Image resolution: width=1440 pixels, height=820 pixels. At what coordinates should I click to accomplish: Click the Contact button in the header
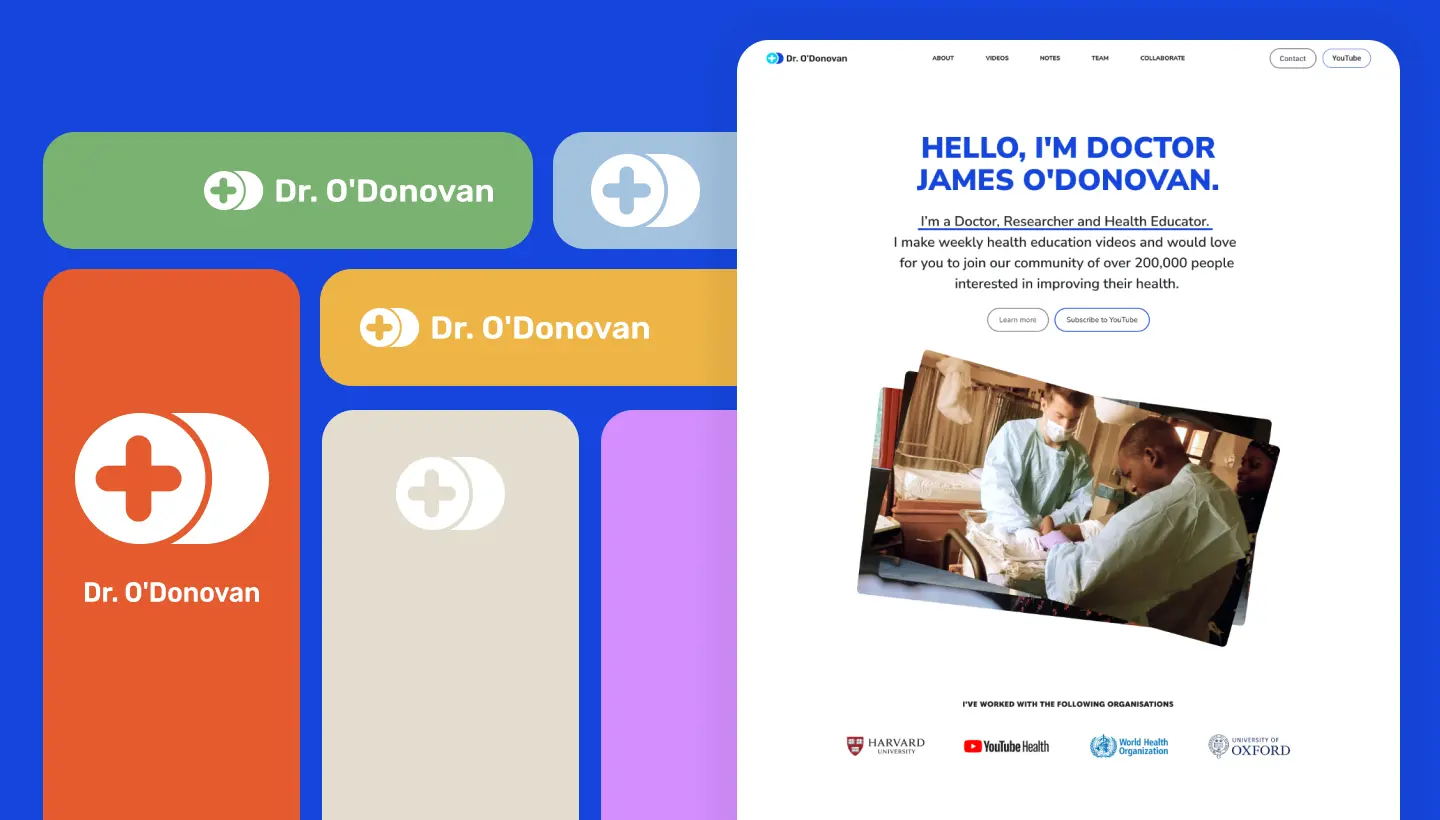click(x=1293, y=58)
